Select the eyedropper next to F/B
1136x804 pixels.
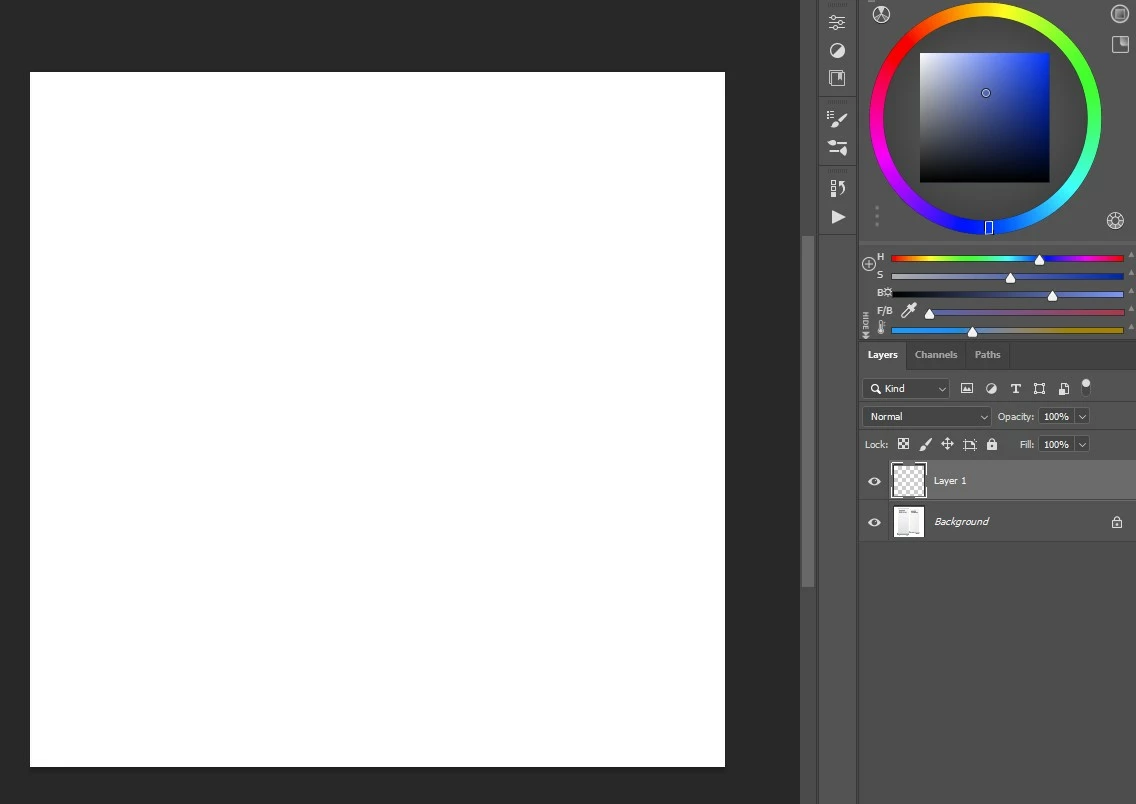point(909,311)
